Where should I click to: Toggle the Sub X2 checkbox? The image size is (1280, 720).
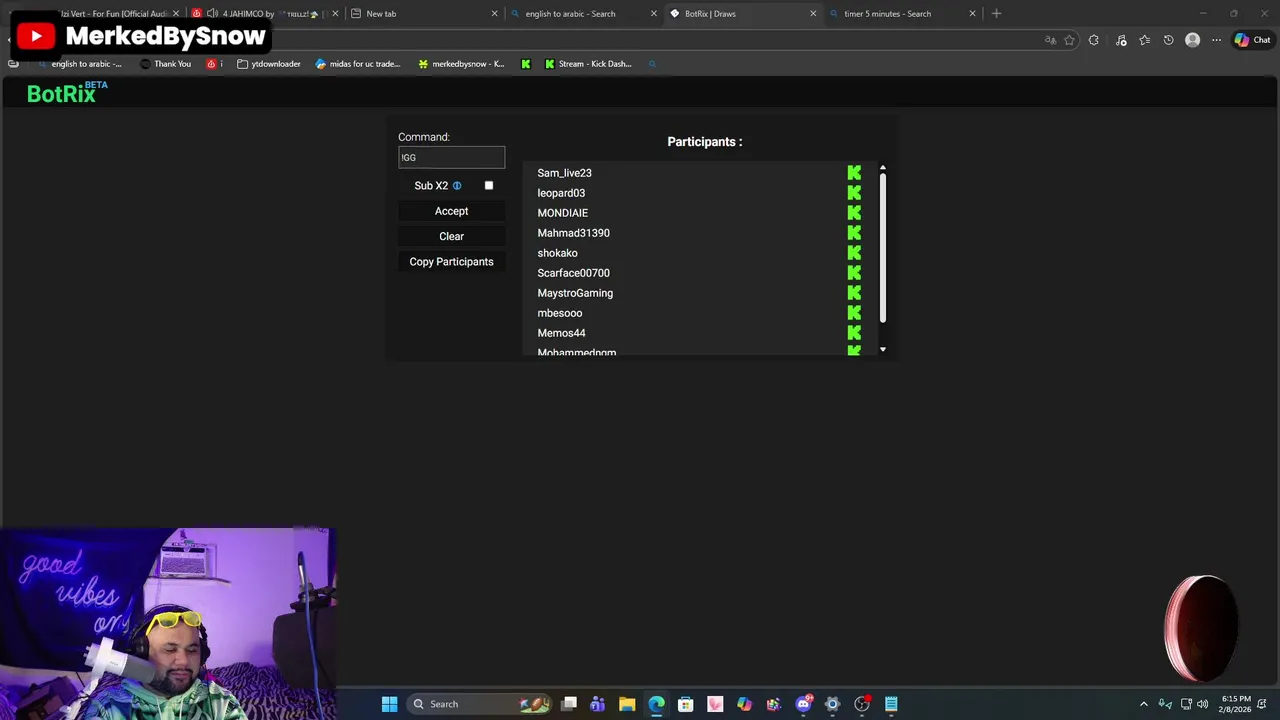coord(489,186)
